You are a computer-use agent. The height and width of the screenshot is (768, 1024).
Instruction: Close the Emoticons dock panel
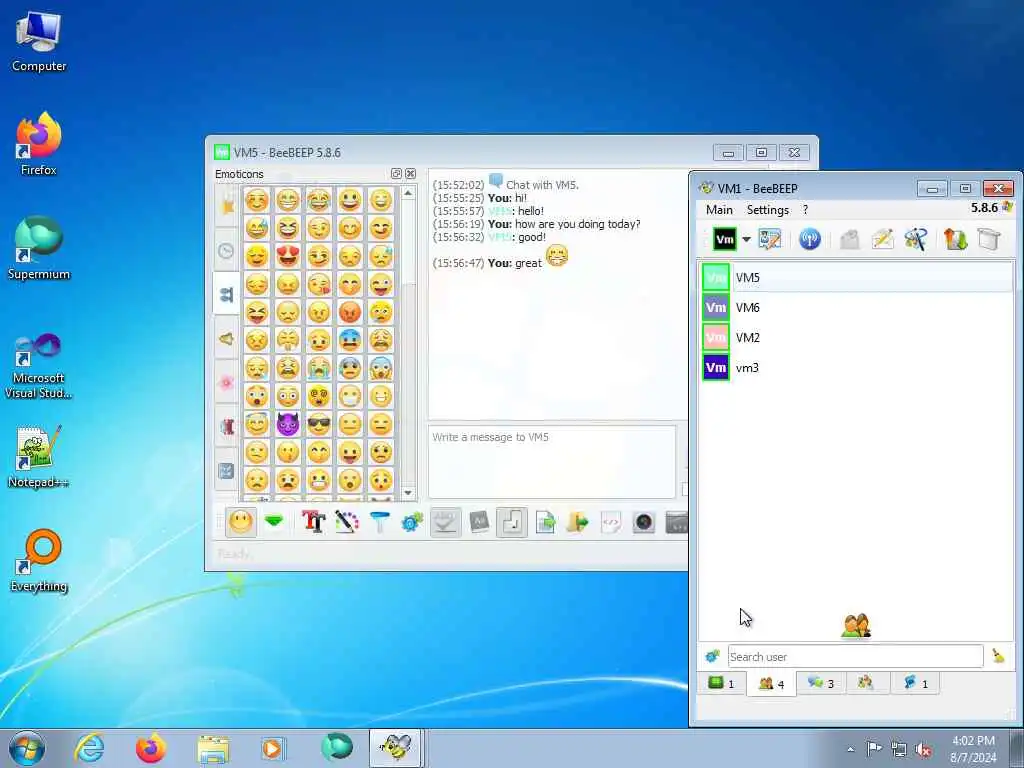410,174
